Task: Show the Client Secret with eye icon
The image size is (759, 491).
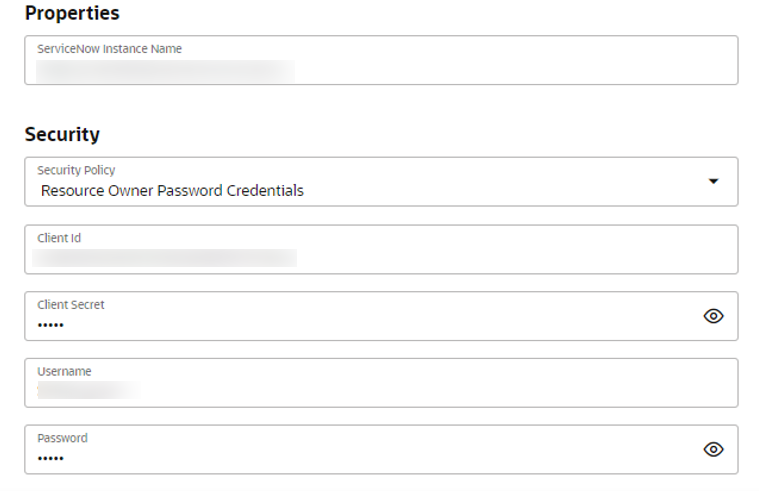Action: [713, 316]
